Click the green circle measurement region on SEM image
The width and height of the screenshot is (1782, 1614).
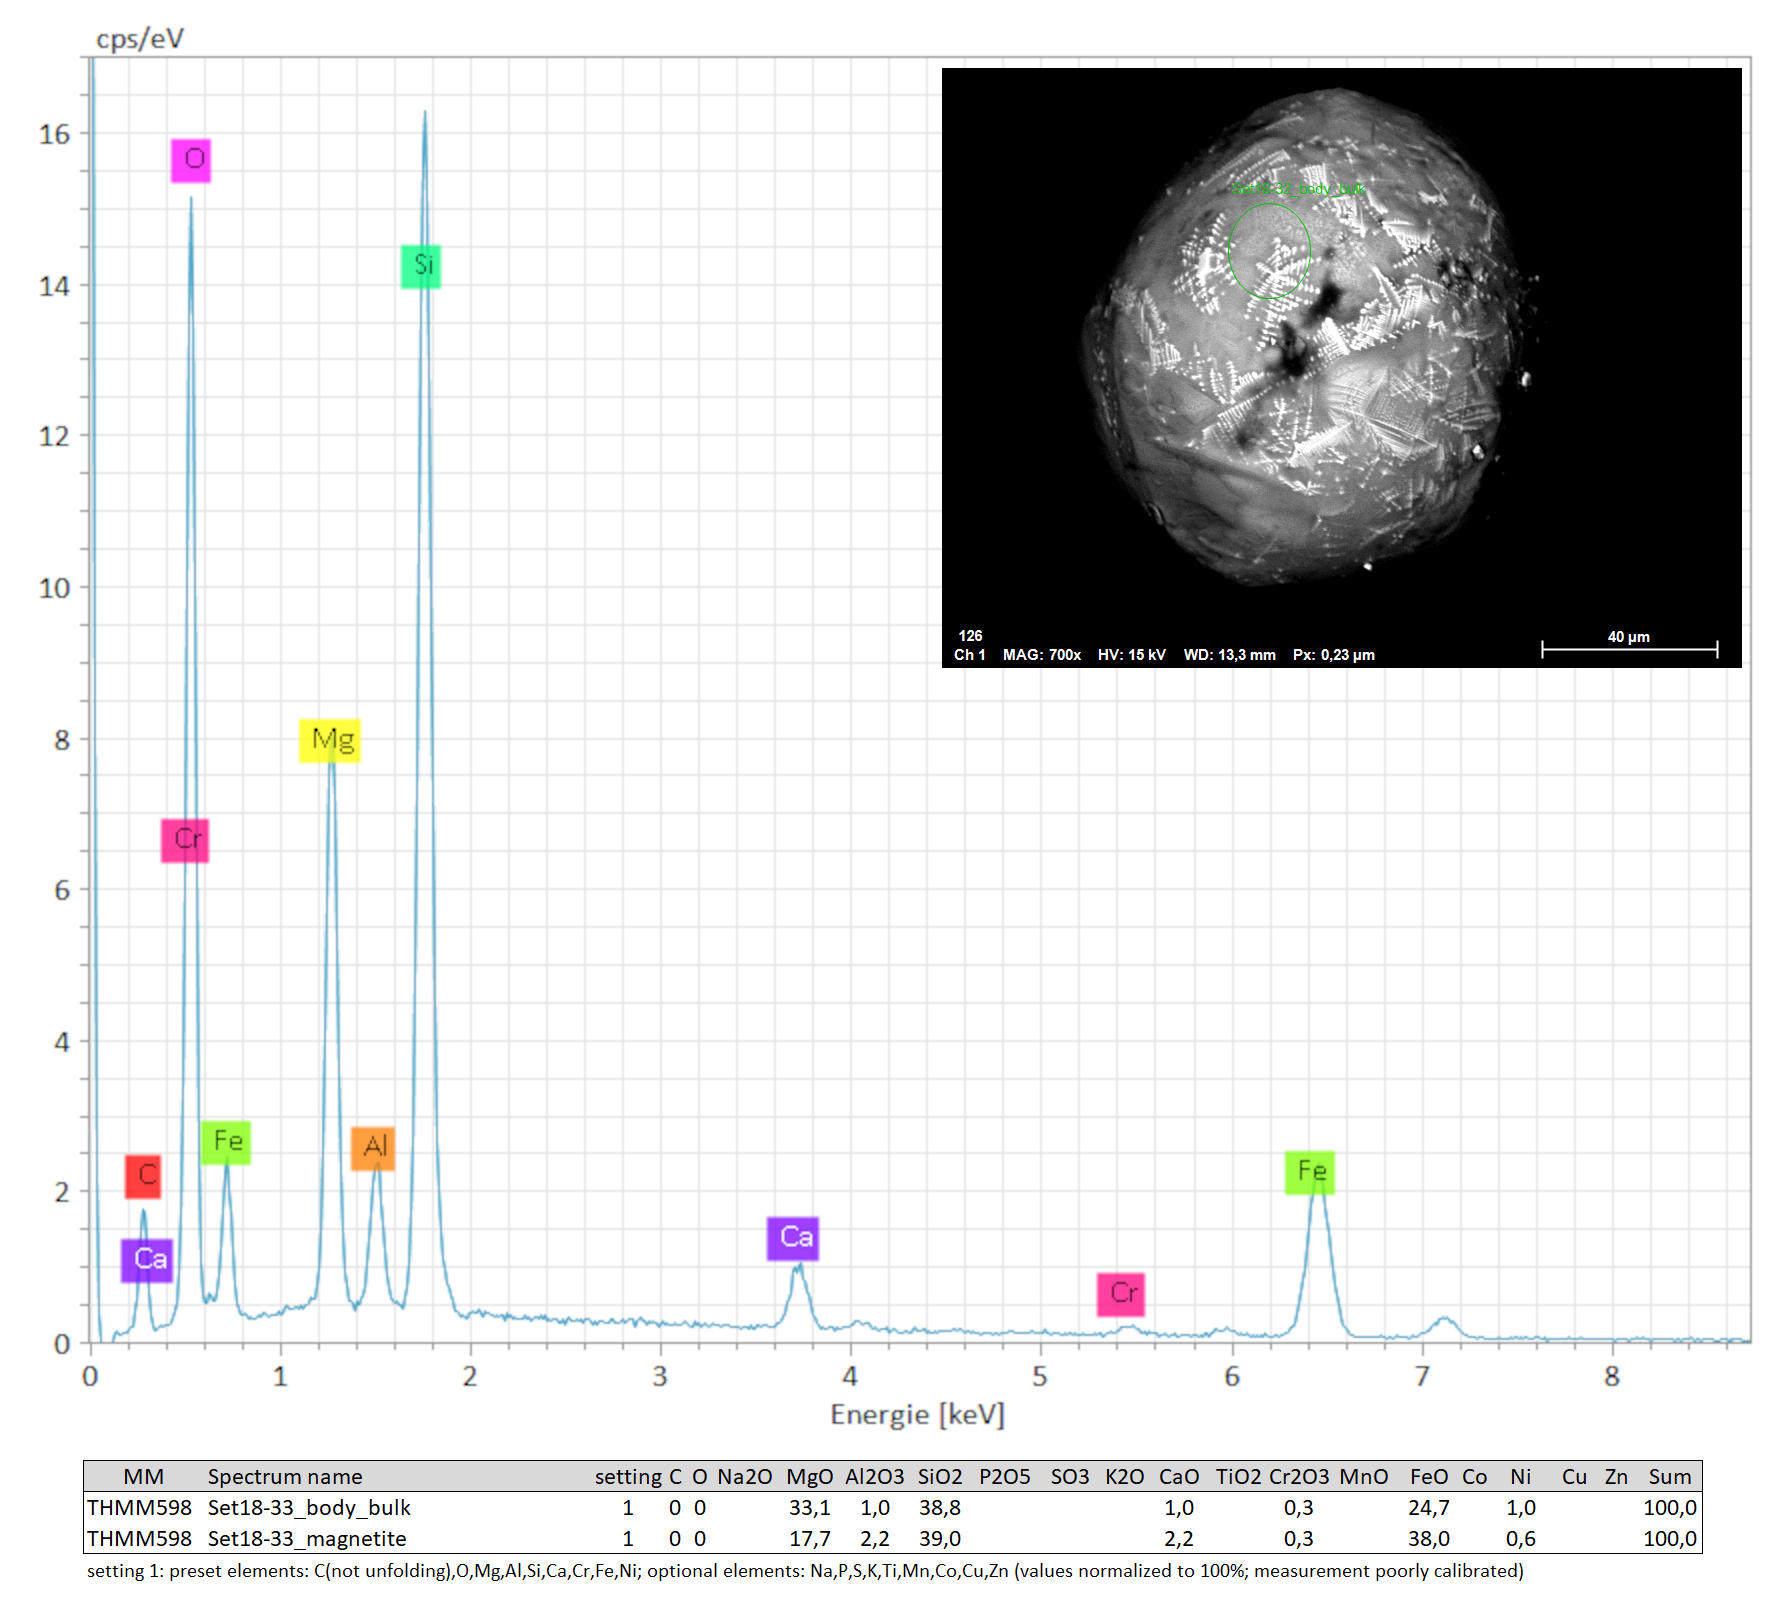tap(1269, 251)
